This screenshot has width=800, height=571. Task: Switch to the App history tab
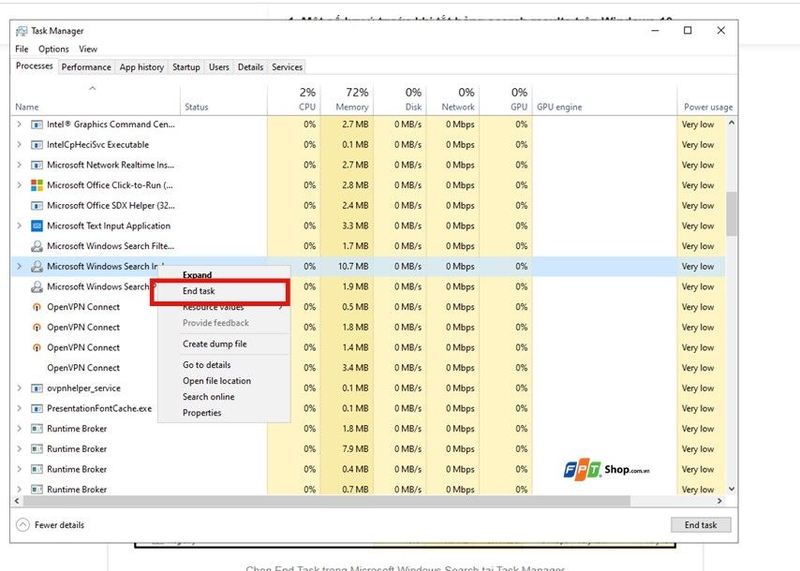pyautogui.click(x=142, y=67)
